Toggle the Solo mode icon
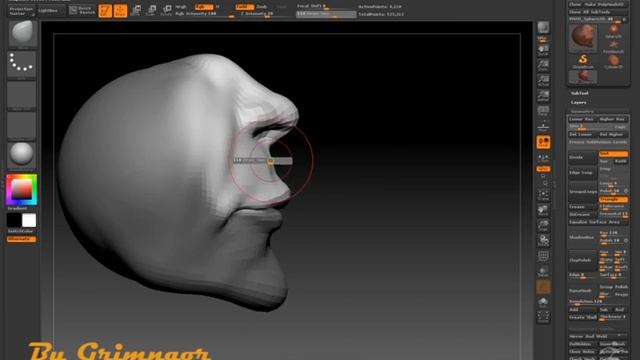This screenshot has height=360, width=640. [x=543, y=302]
